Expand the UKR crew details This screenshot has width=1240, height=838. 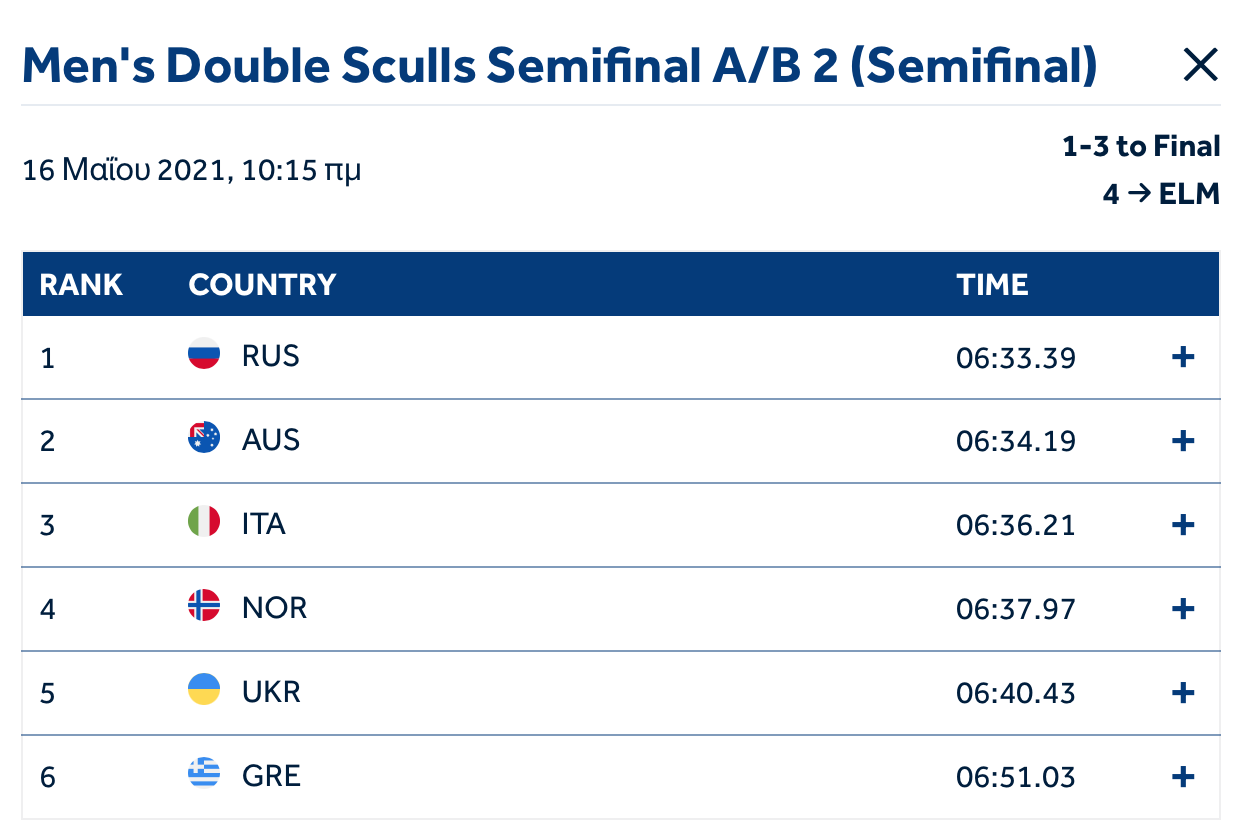1183,692
